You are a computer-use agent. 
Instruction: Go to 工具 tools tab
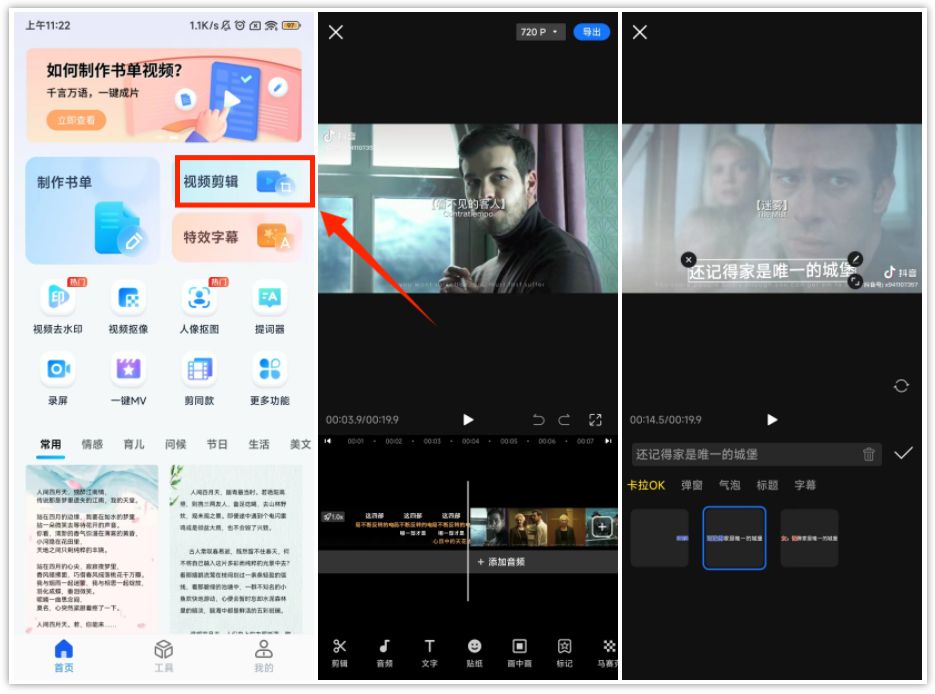click(163, 655)
